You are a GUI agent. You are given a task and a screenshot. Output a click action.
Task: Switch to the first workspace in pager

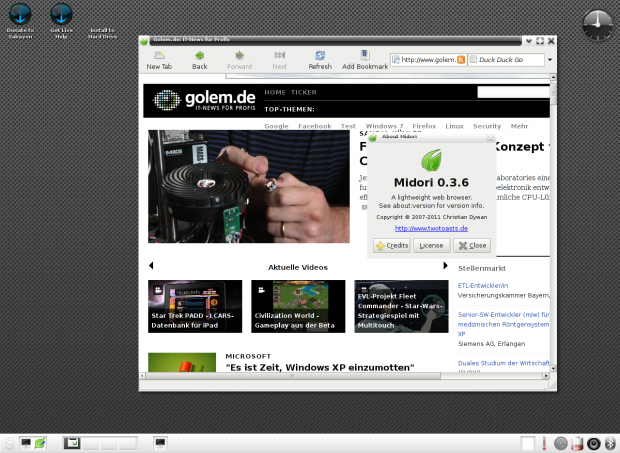click(x=72, y=444)
